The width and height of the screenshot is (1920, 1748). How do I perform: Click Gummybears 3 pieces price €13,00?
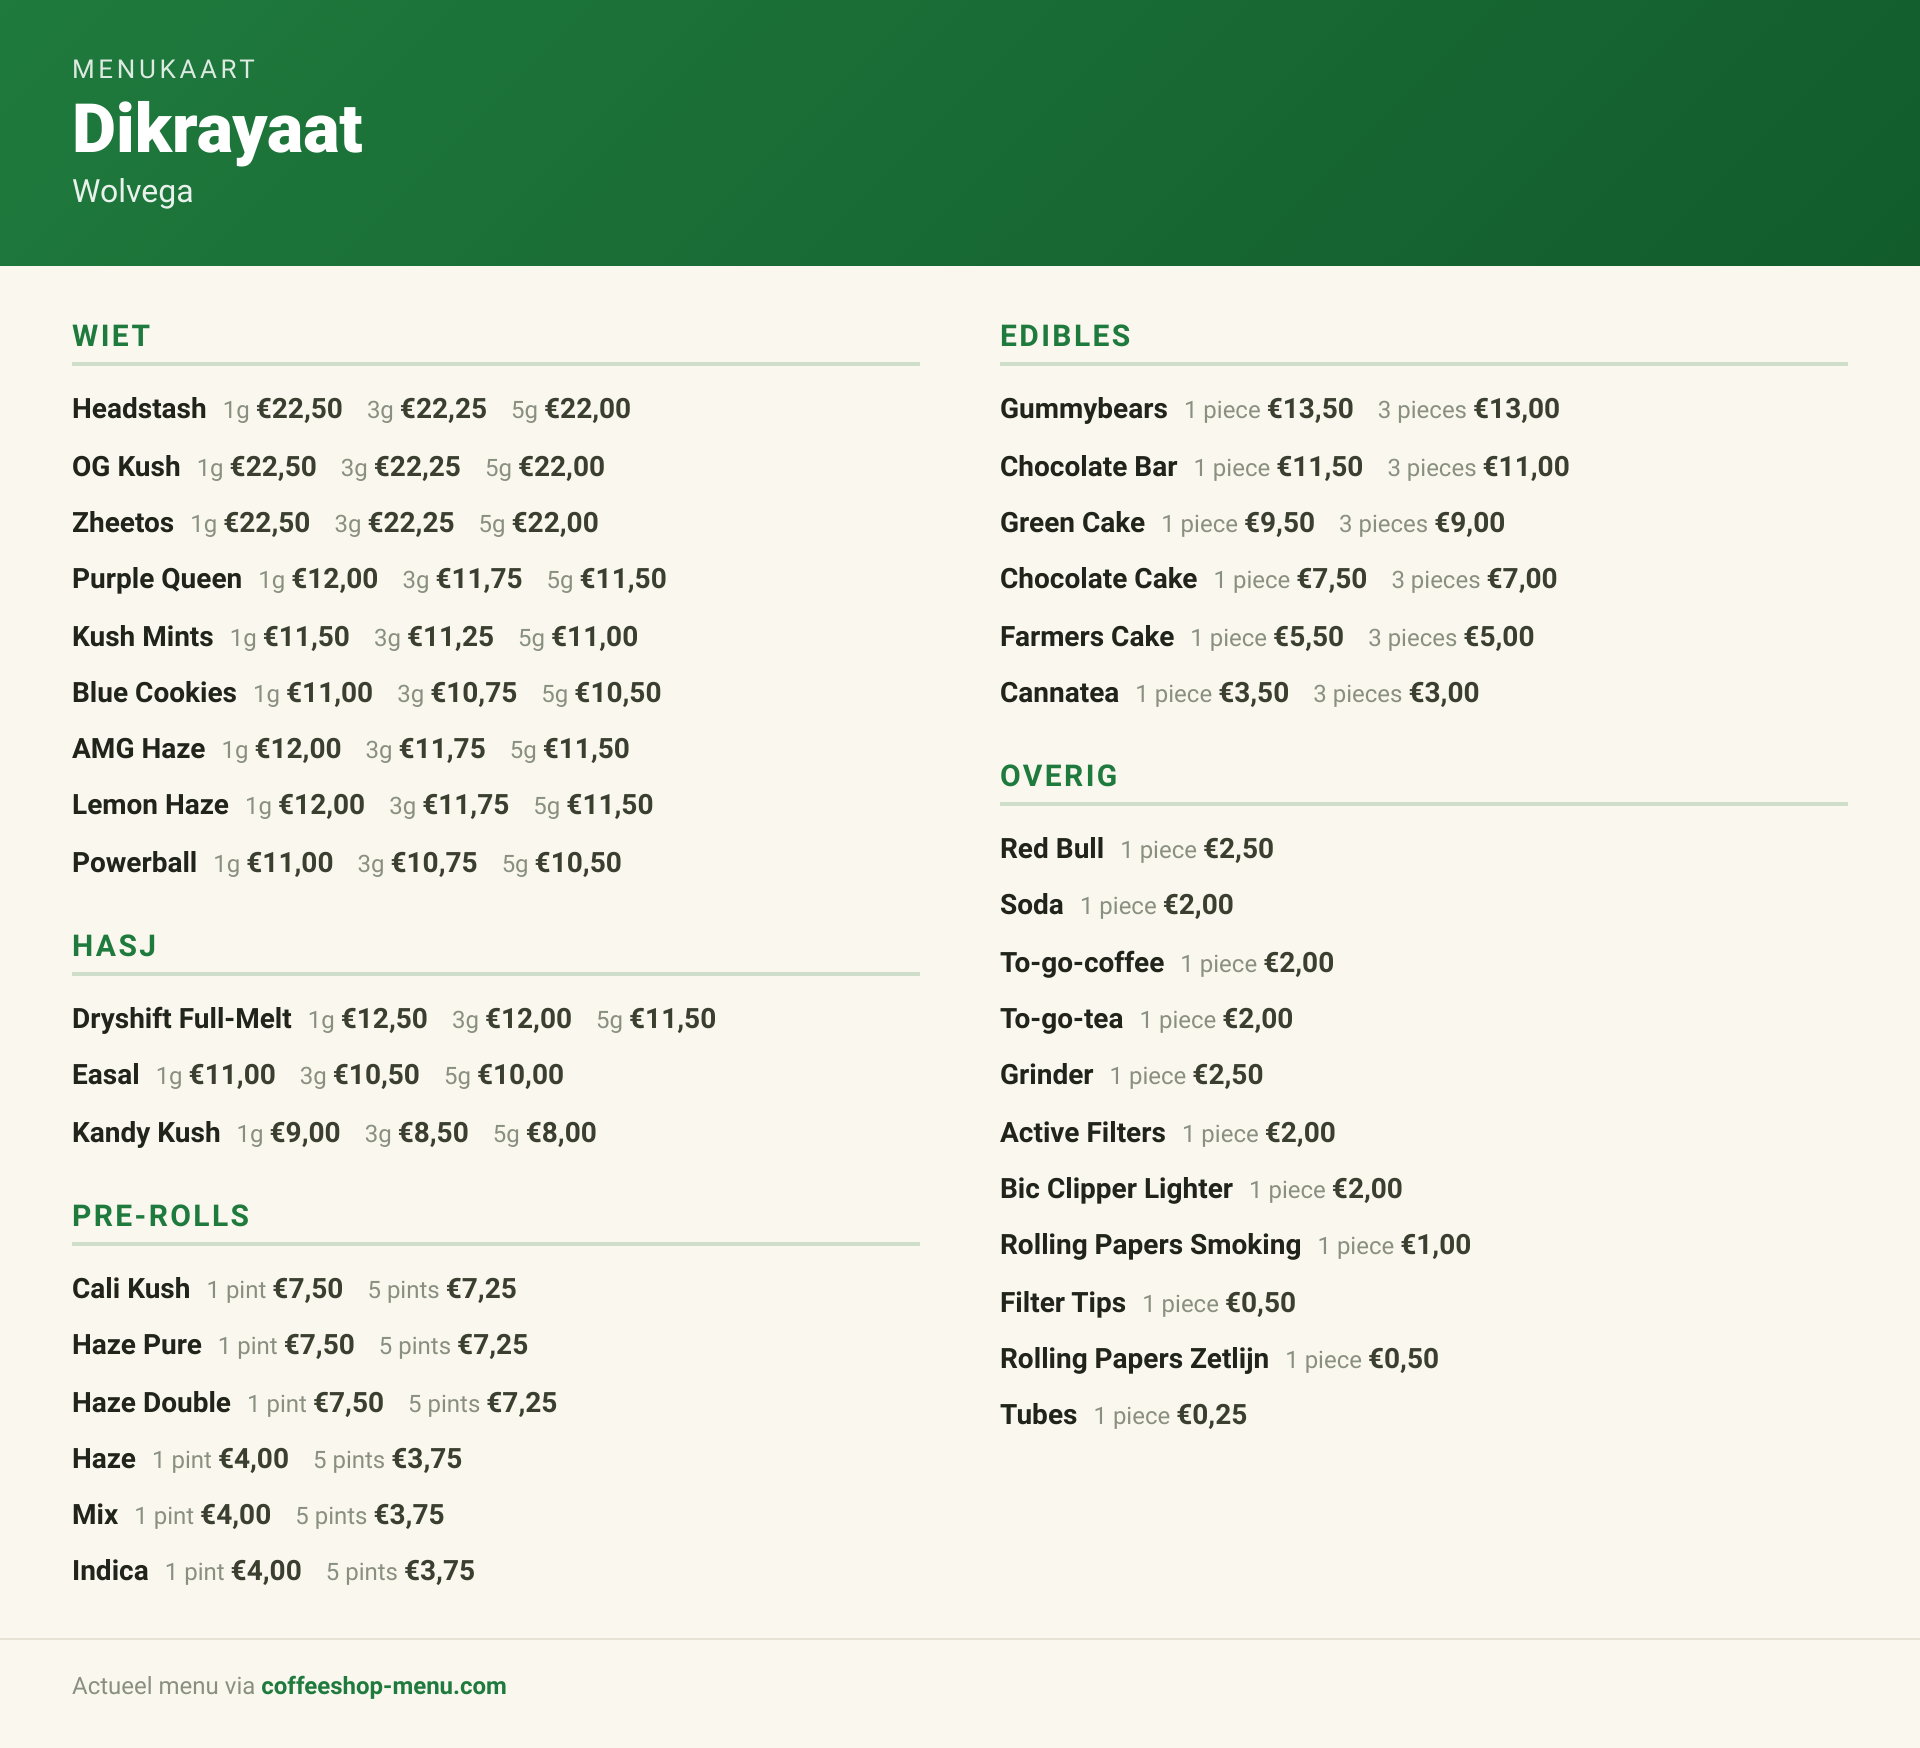point(1517,409)
